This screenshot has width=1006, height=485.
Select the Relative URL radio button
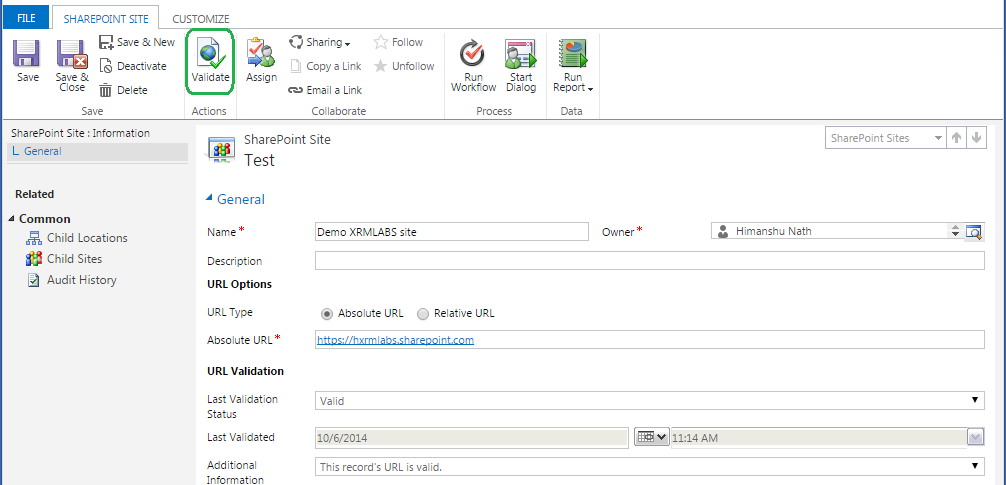click(423, 314)
